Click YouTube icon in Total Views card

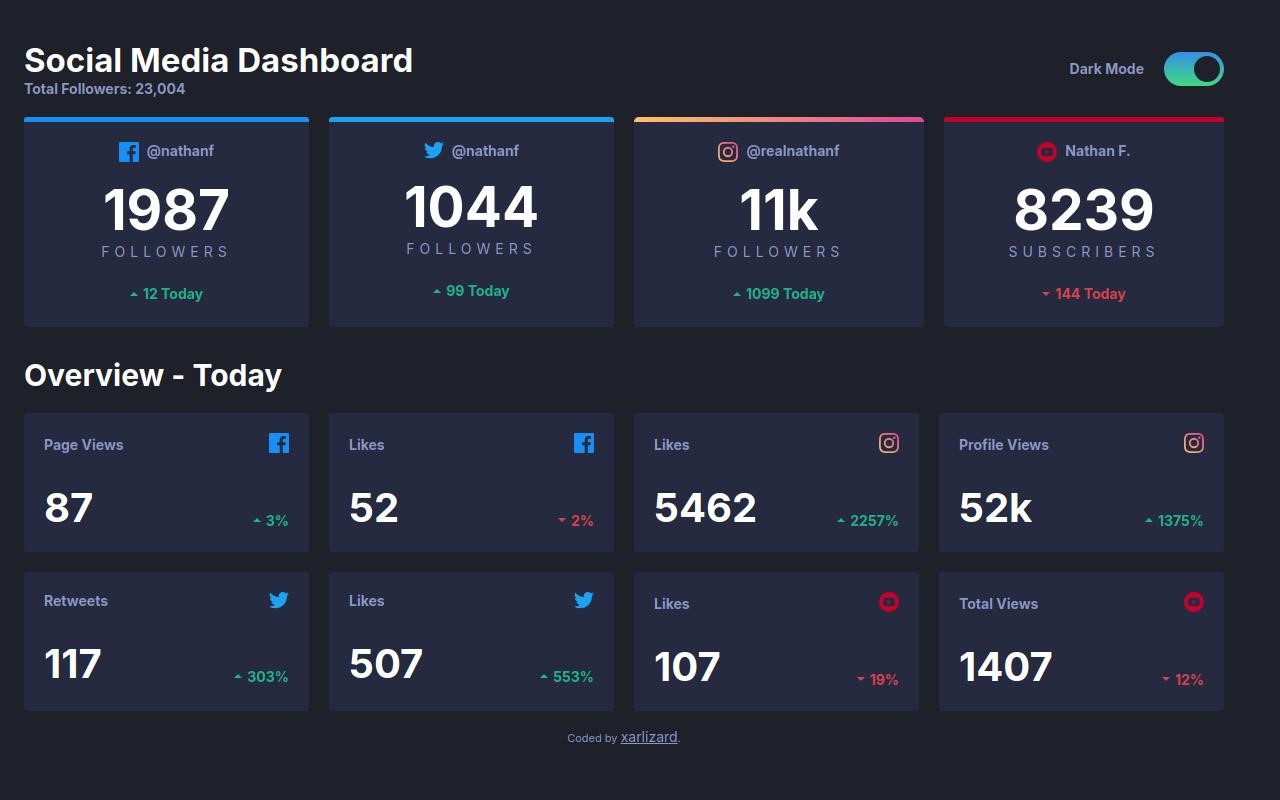point(1194,602)
